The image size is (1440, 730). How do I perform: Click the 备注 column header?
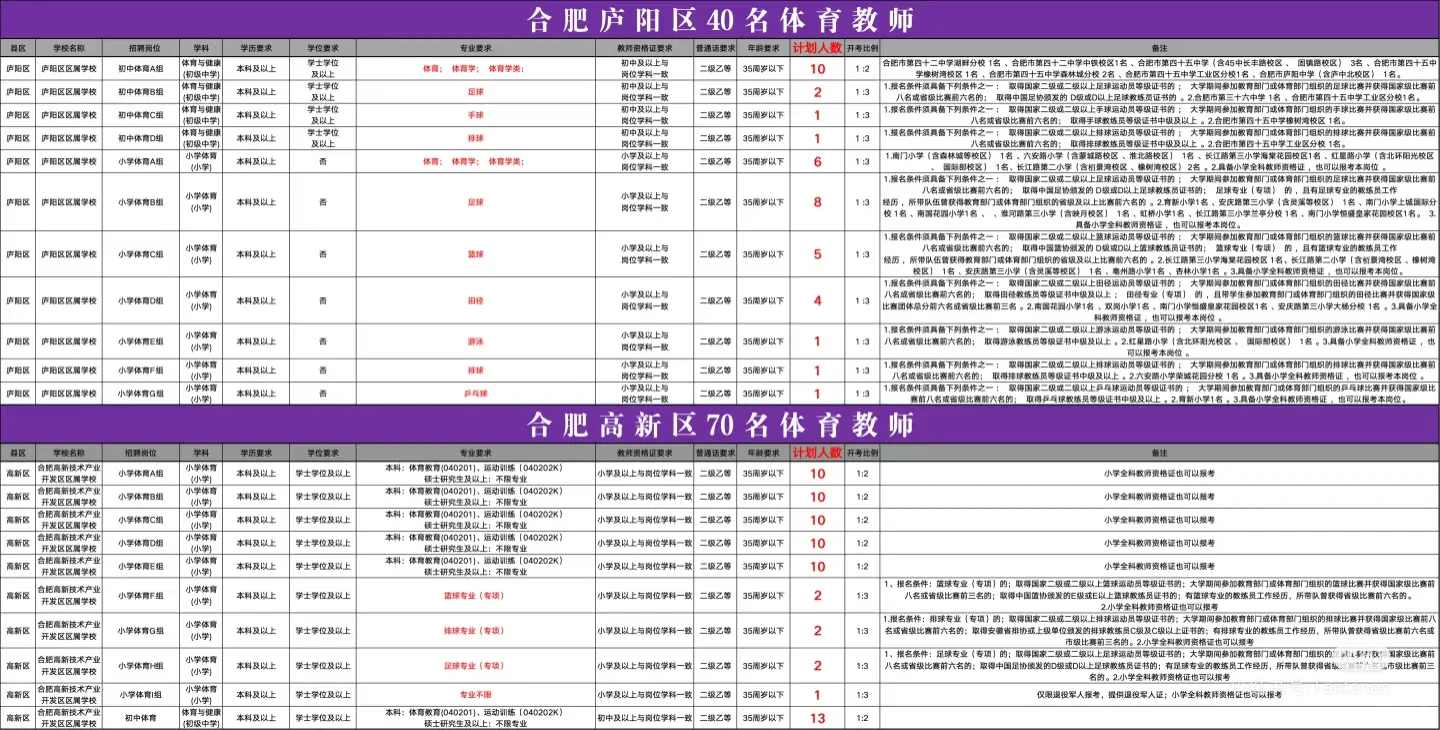pyautogui.click(x=1160, y=45)
